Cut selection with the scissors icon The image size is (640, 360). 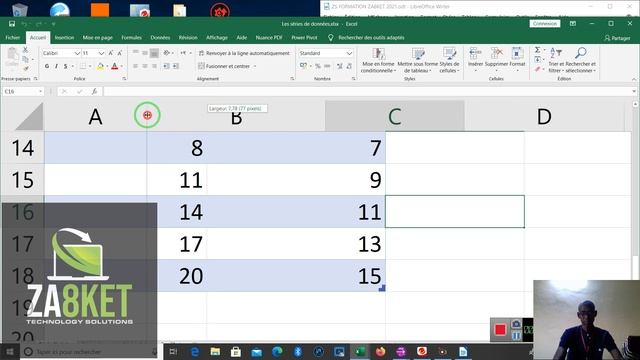25,50
